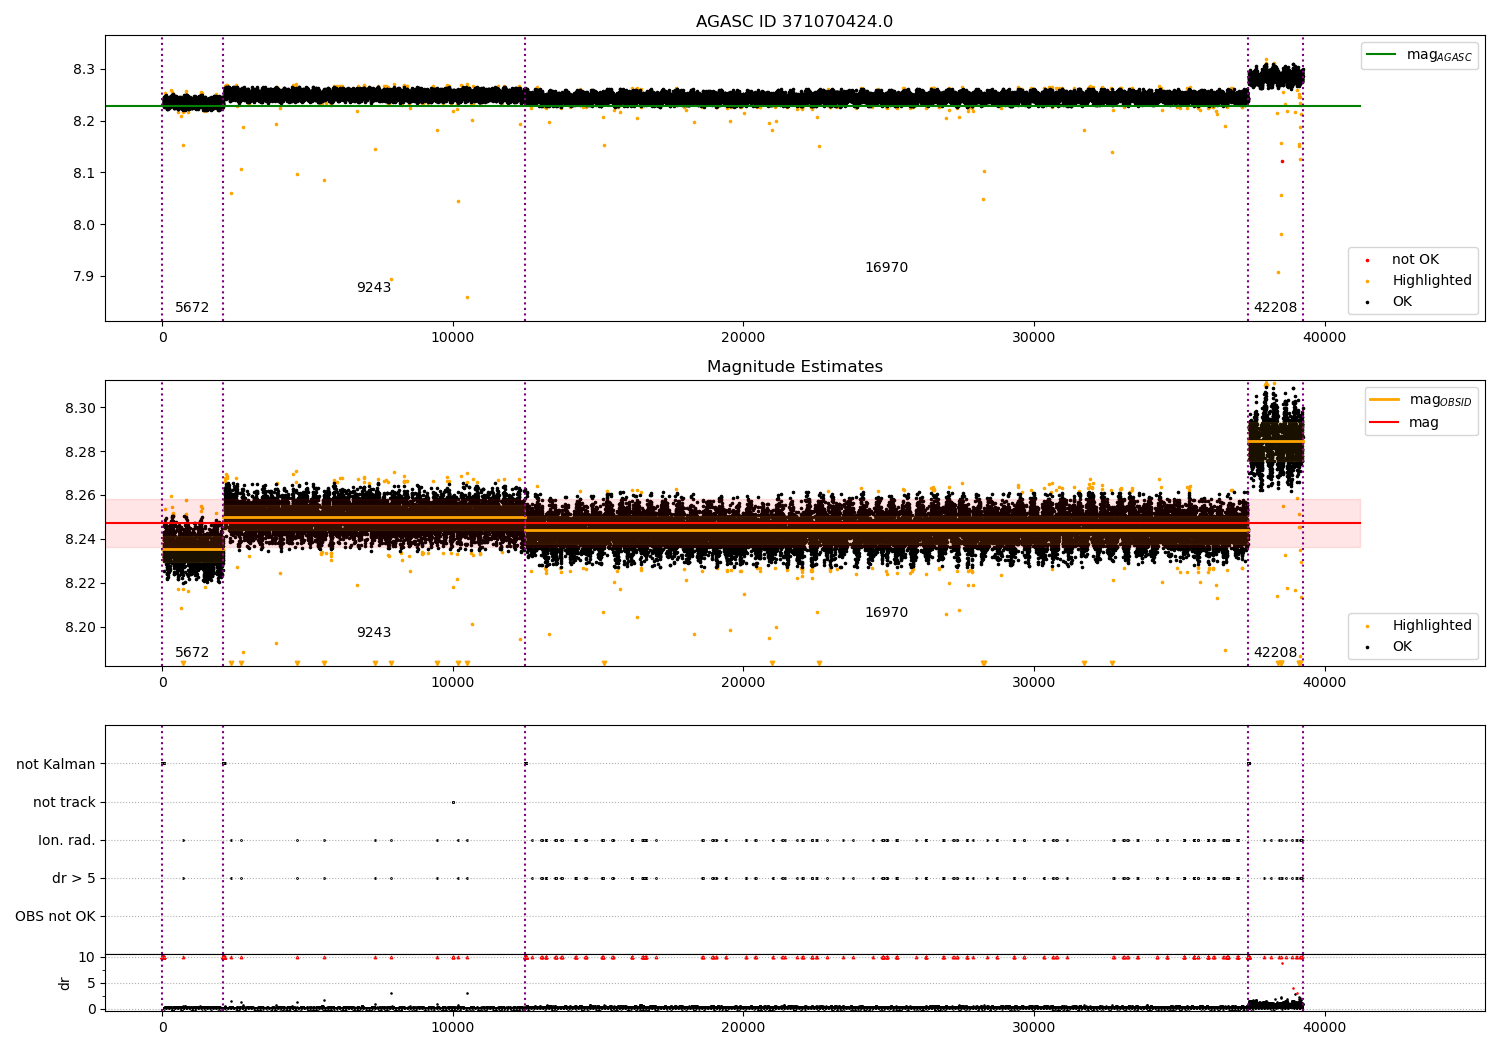Click the "OBS not OK" row label
The height and width of the screenshot is (1050, 1500).
point(55,917)
